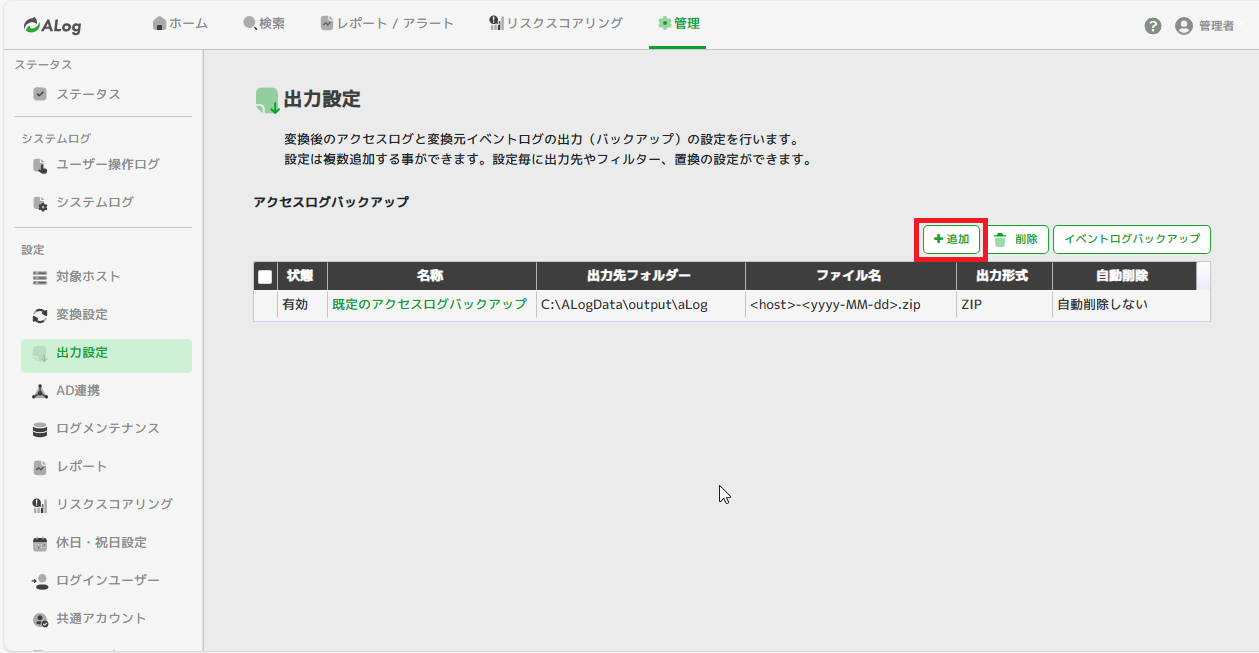Open 既定のアクセスログバックアップ link
The height and width of the screenshot is (653, 1259).
pyautogui.click(x=429, y=305)
